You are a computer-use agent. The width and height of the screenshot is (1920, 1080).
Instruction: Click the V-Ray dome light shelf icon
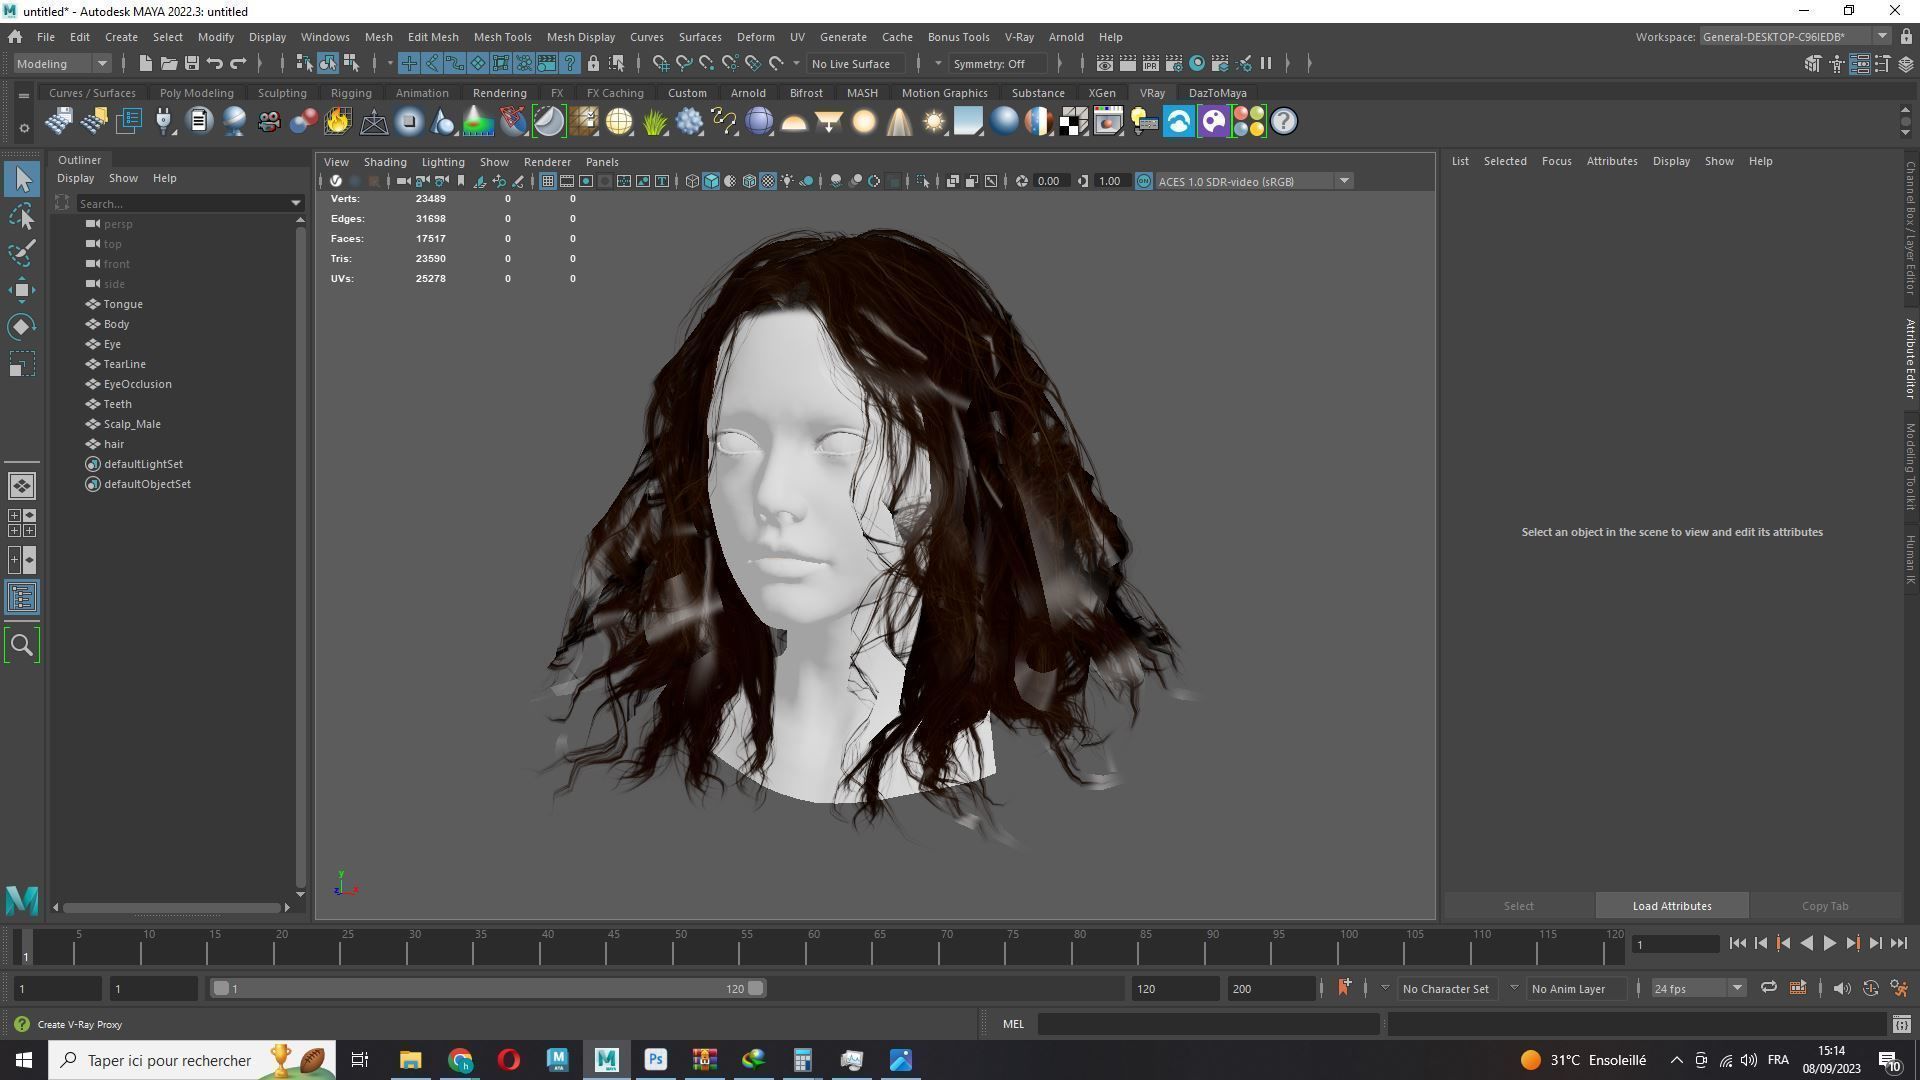pos(794,122)
